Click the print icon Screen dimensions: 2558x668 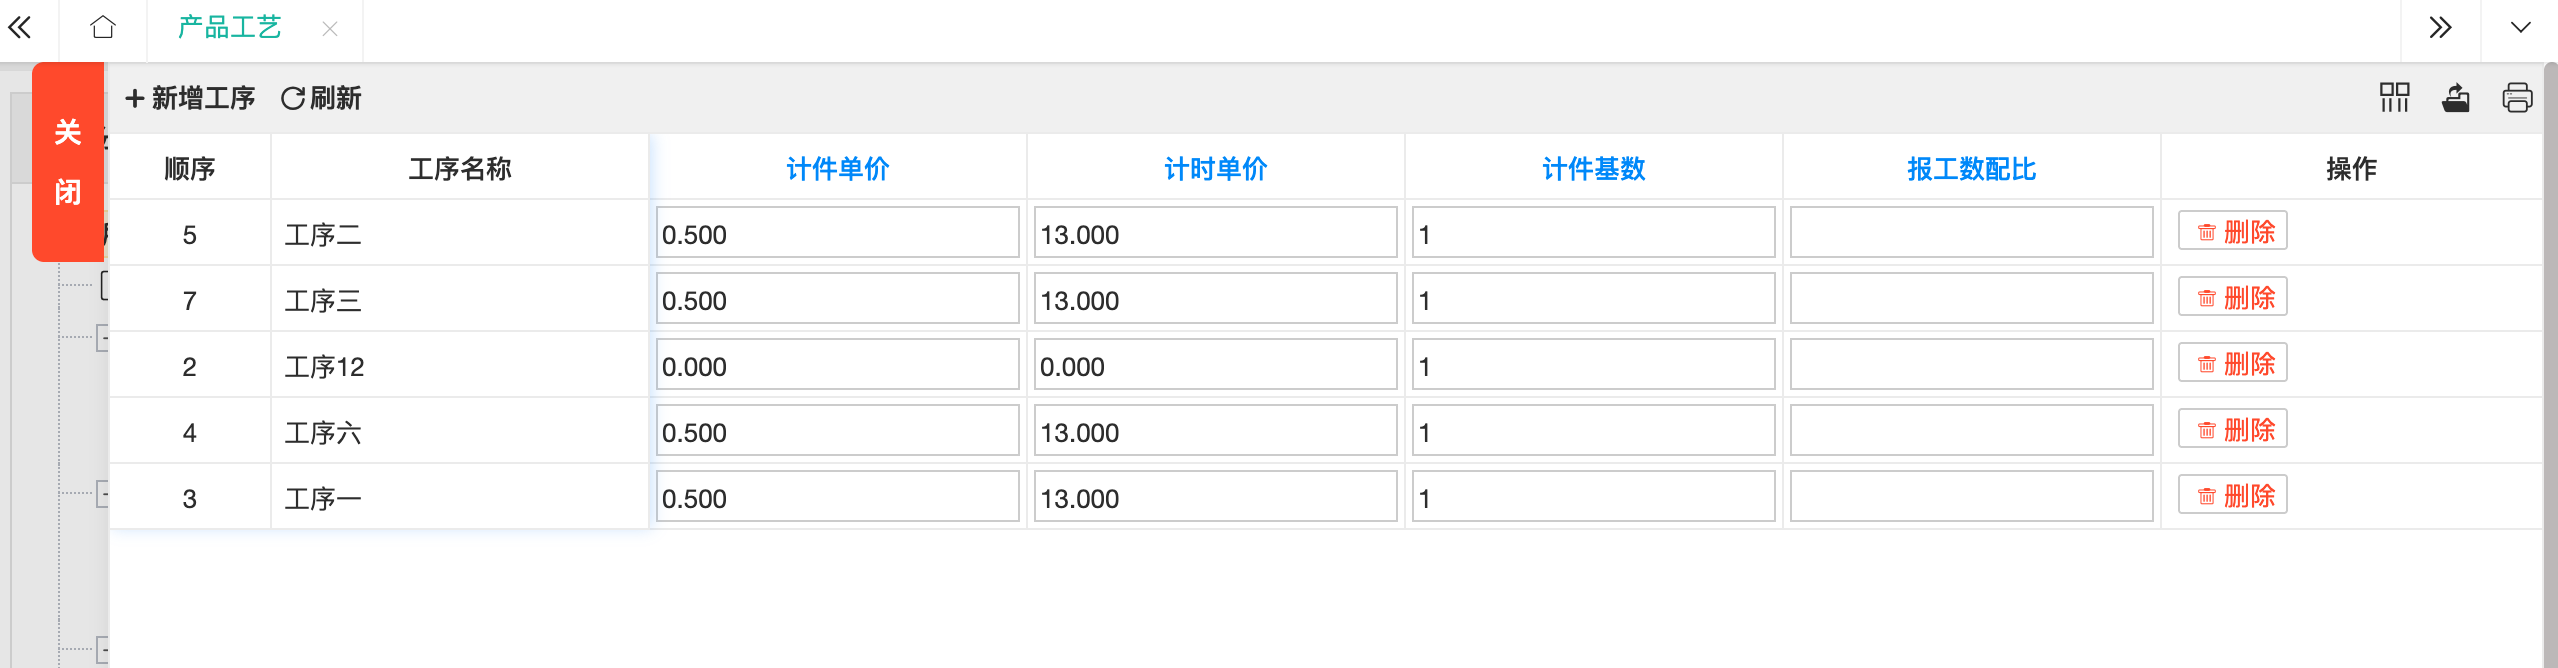pyautogui.click(x=2517, y=98)
